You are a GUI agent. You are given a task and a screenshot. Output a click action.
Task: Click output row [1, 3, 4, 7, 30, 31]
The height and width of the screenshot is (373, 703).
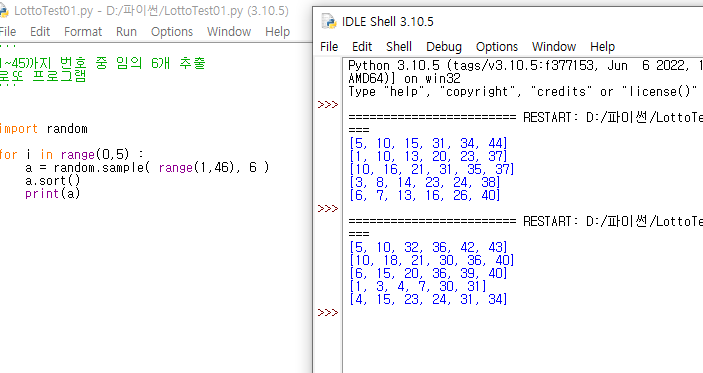[x=418, y=286]
